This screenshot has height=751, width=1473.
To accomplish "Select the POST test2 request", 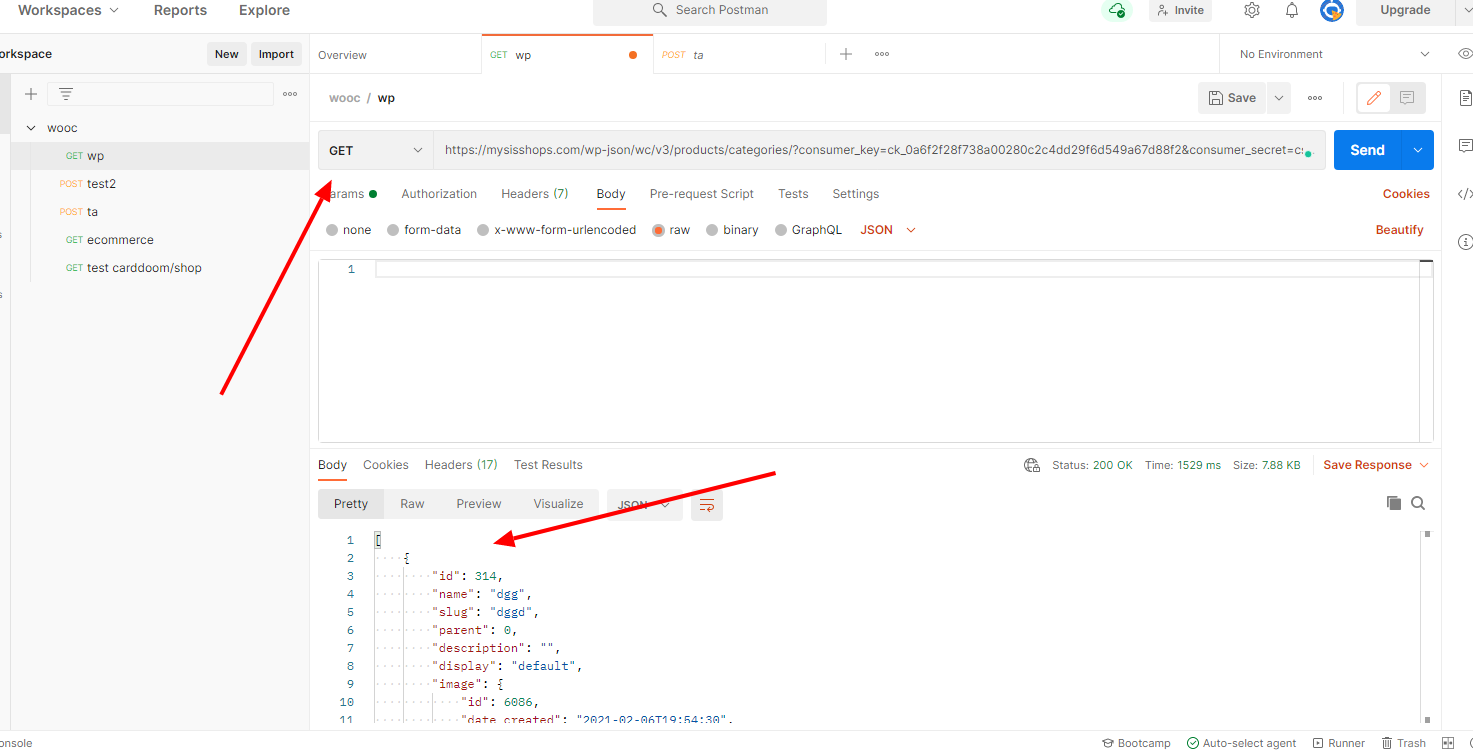I will click(x=160, y=184).
